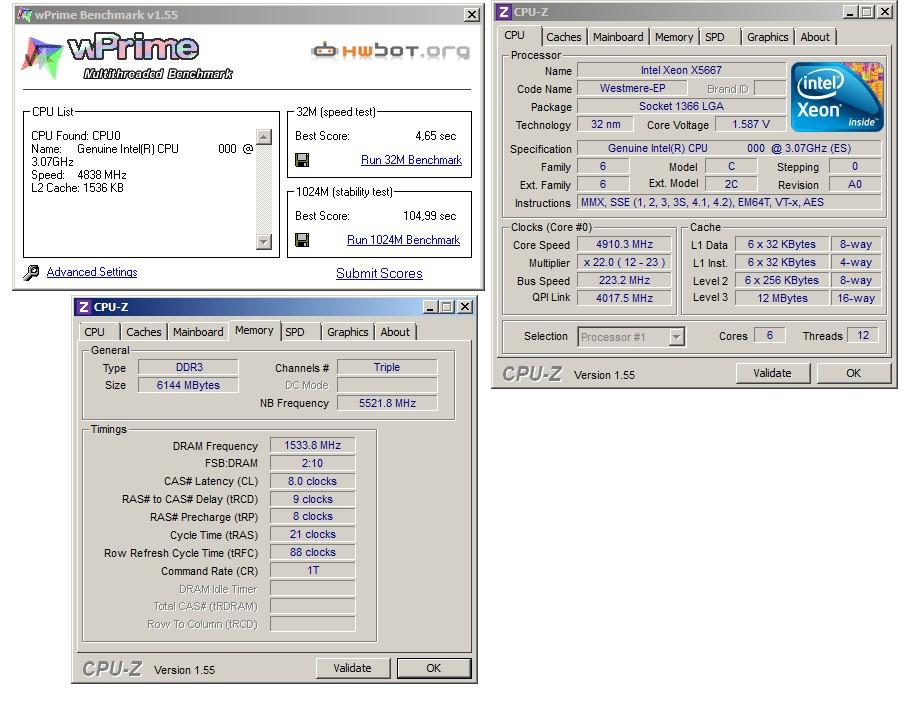Run the 32M Benchmark
910x724 pixels.
pos(411,160)
